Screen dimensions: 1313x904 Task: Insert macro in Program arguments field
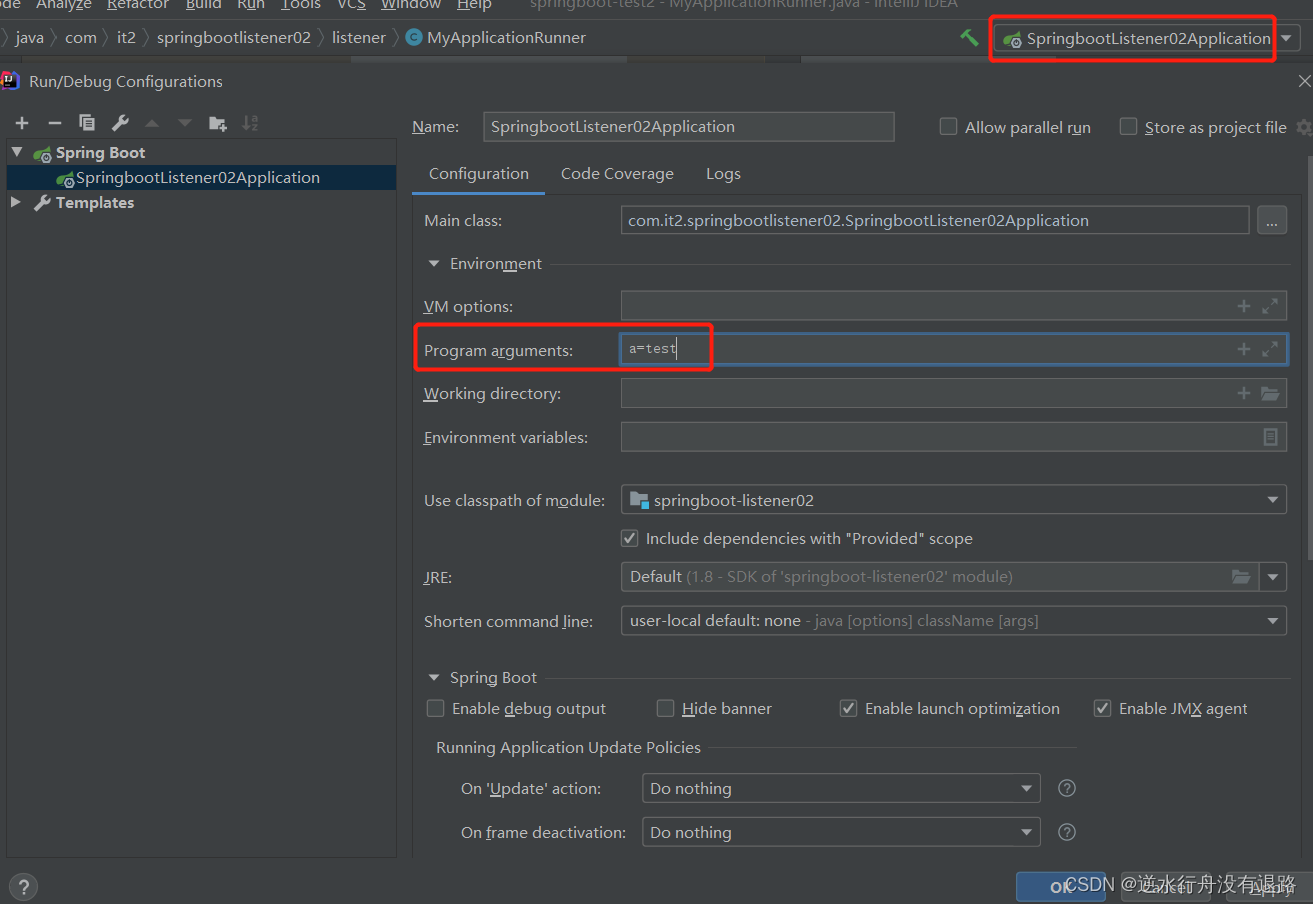[x=1244, y=349]
